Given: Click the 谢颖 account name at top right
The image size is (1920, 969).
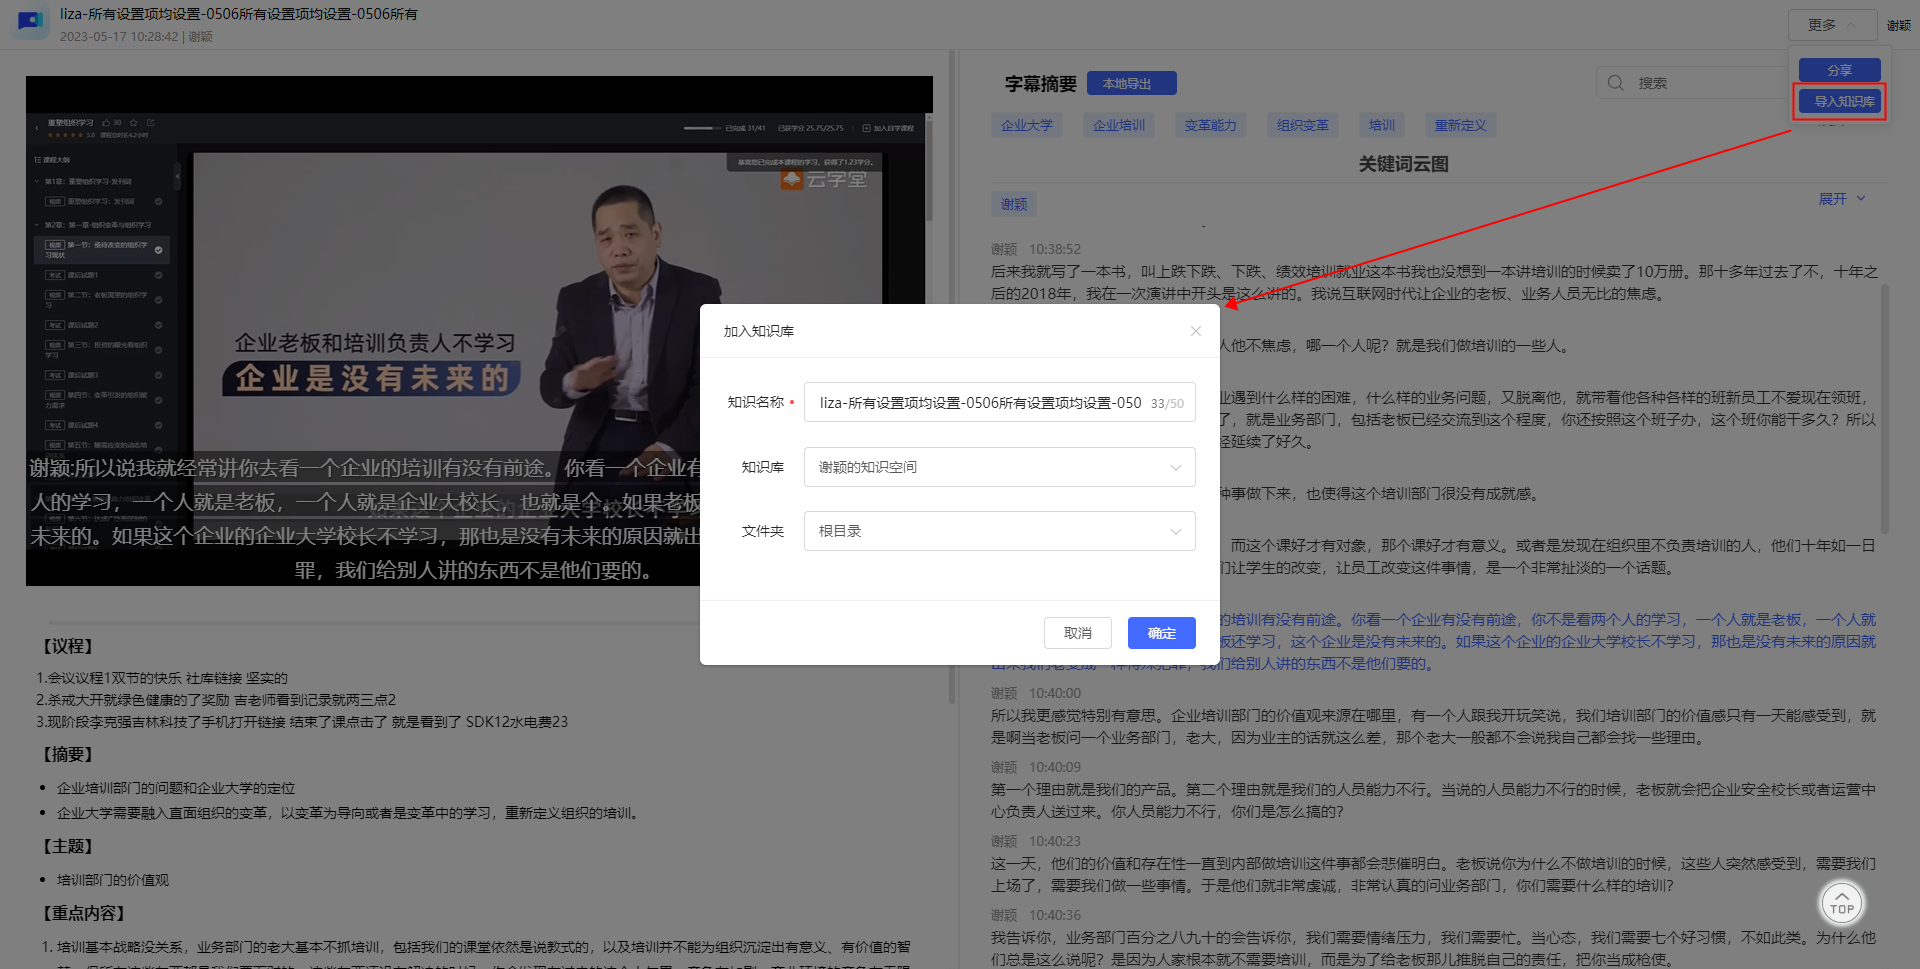Looking at the screenshot, I should [1899, 25].
